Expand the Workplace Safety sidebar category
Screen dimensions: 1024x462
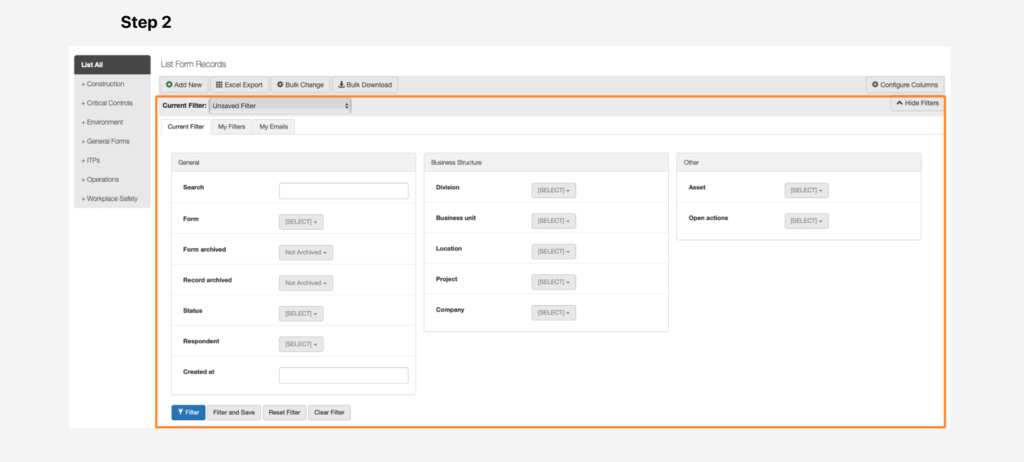click(x=110, y=198)
